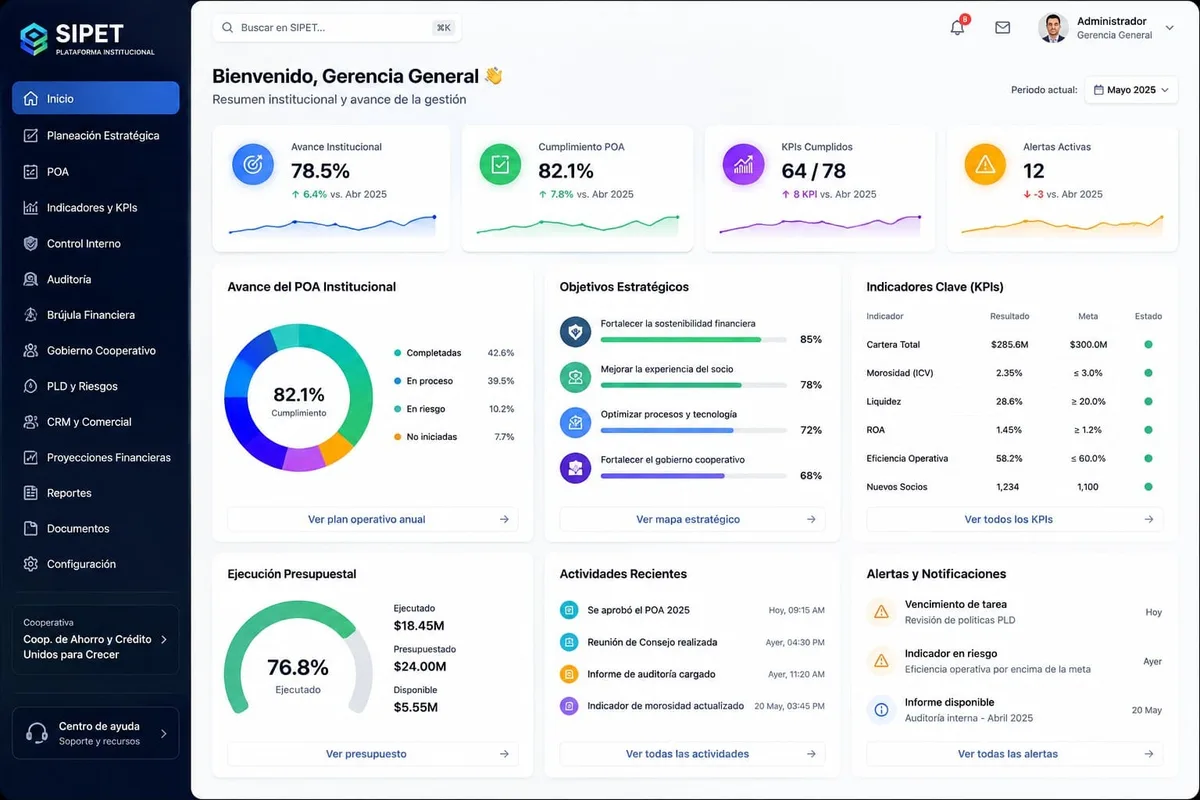Click the Nuevos Socios KPI row
Screen dimensions: 1200x800
1014,487
